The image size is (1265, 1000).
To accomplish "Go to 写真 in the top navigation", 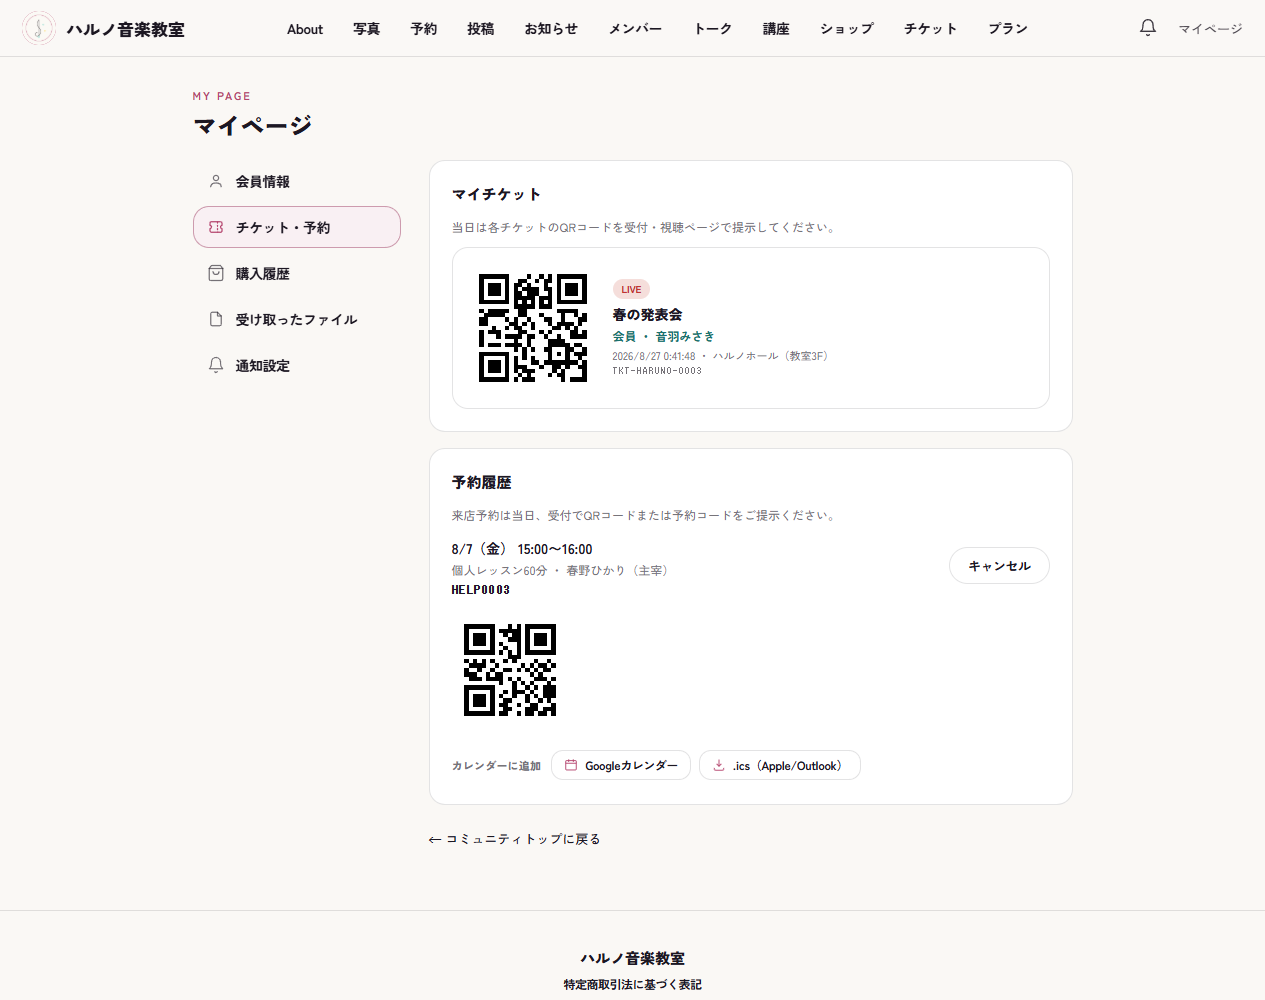I will [367, 29].
